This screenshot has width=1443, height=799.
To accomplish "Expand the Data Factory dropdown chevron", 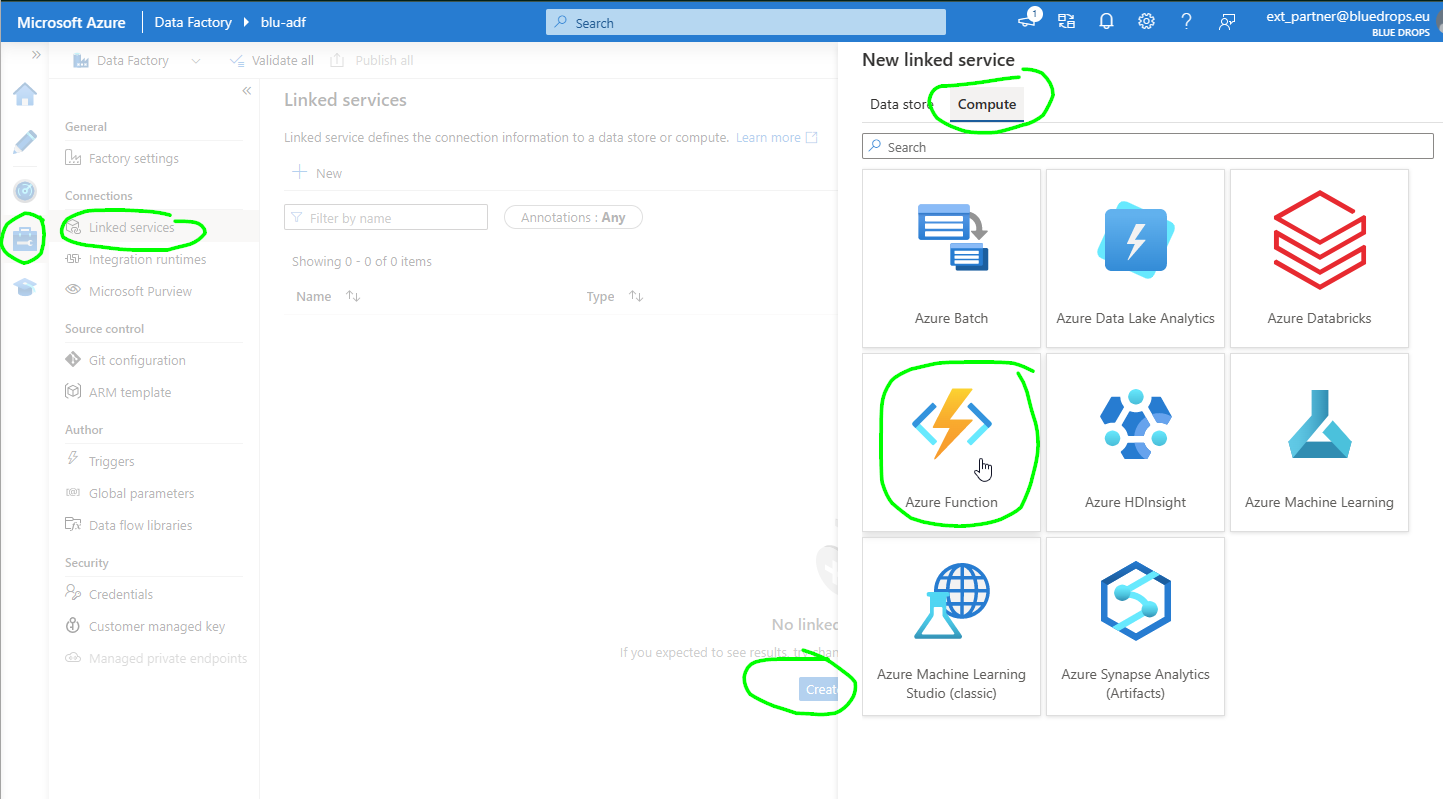I will tap(195, 61).
